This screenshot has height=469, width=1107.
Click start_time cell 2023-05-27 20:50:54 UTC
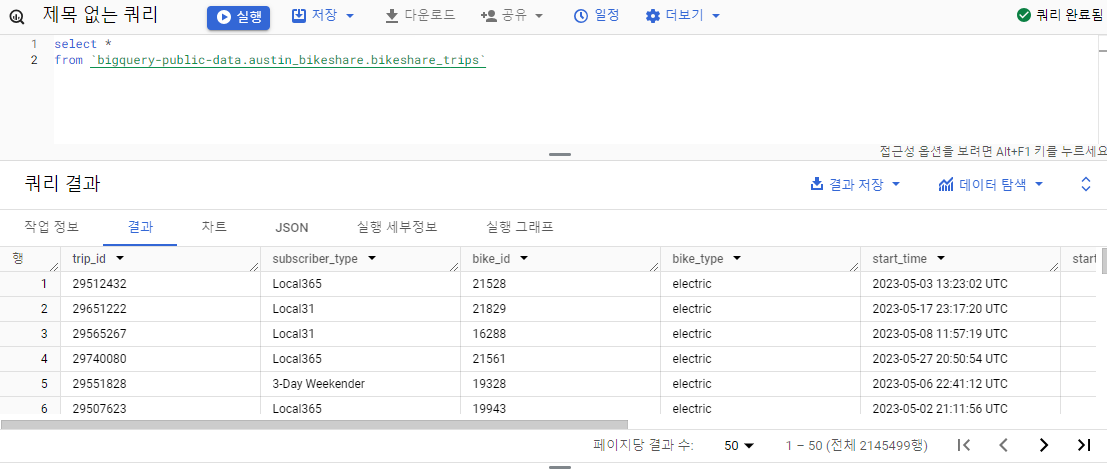[x=940, y=359]
